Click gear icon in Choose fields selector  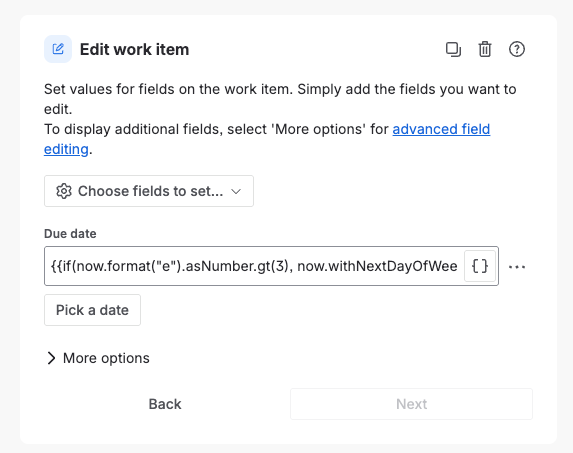[64, 191]
